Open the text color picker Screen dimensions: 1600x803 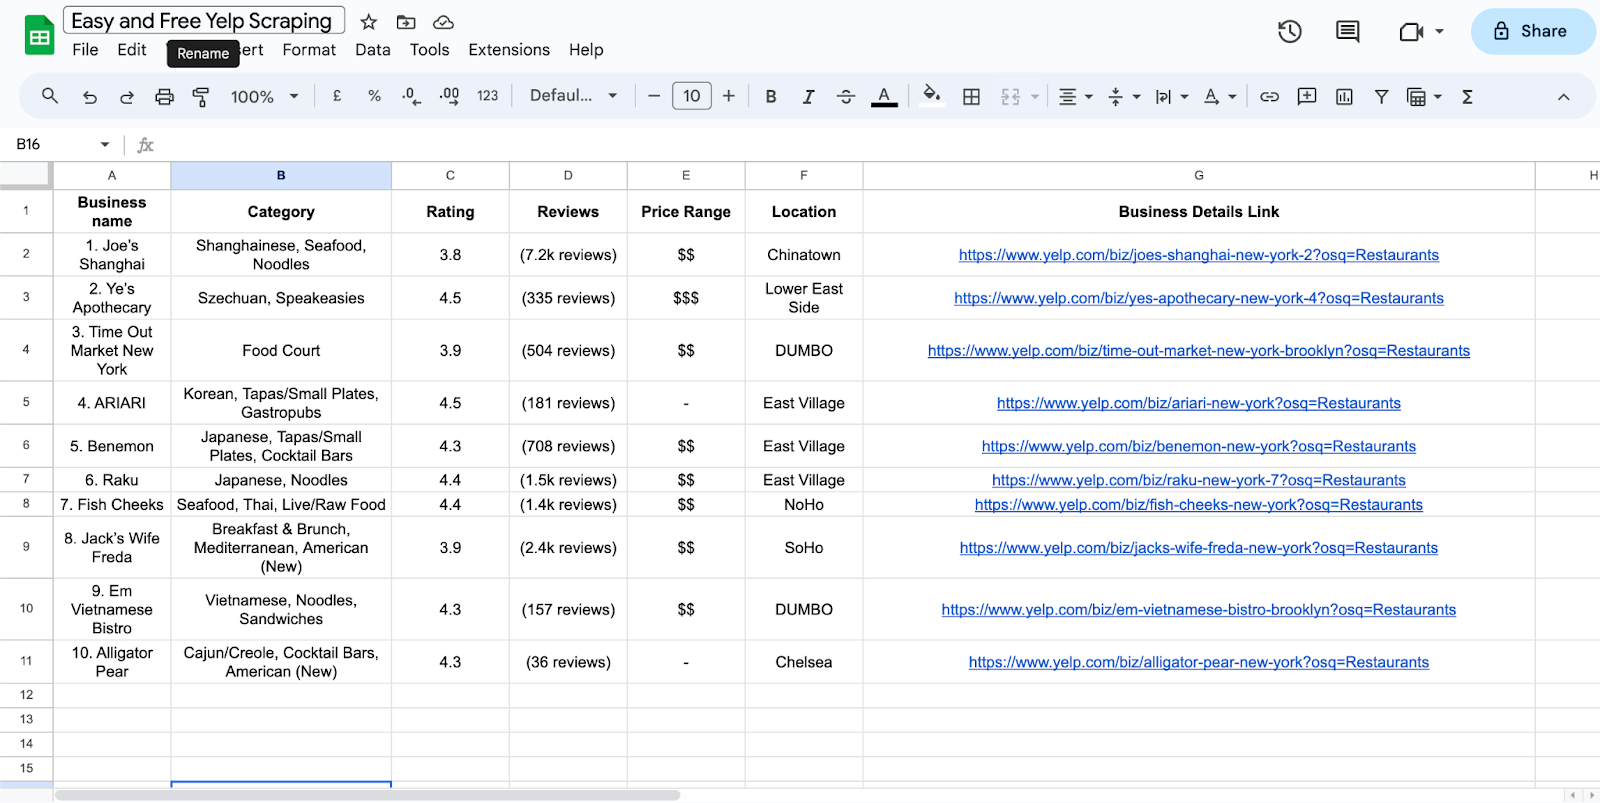(x=884, y=96)
